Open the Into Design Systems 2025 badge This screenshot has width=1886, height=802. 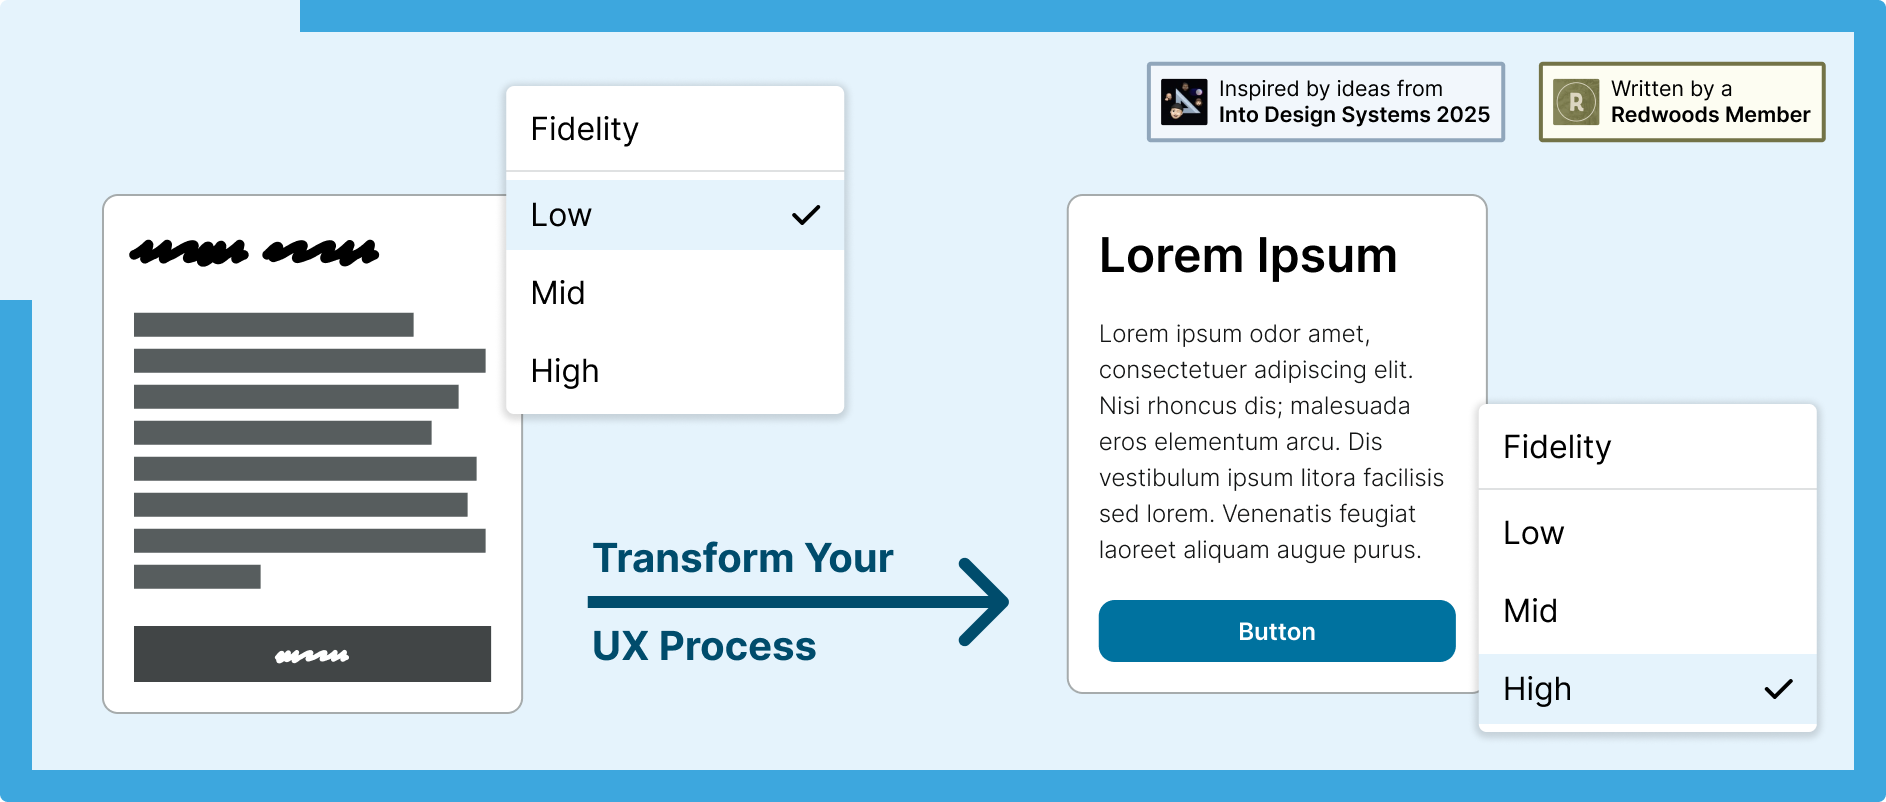click(x=1326, y=102)
